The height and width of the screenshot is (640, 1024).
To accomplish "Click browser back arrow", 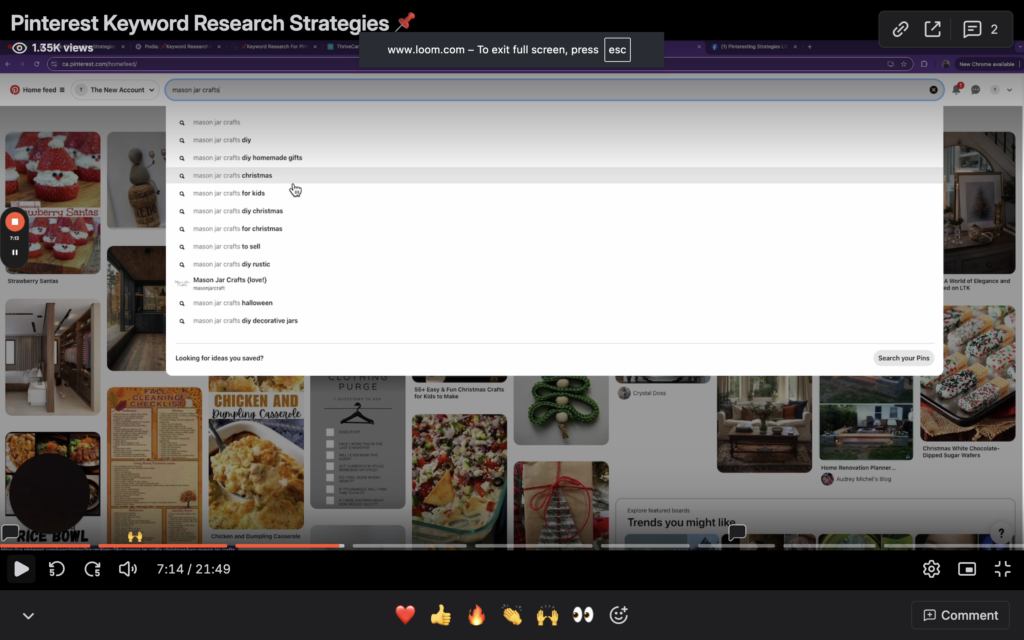I will (8, 64).
